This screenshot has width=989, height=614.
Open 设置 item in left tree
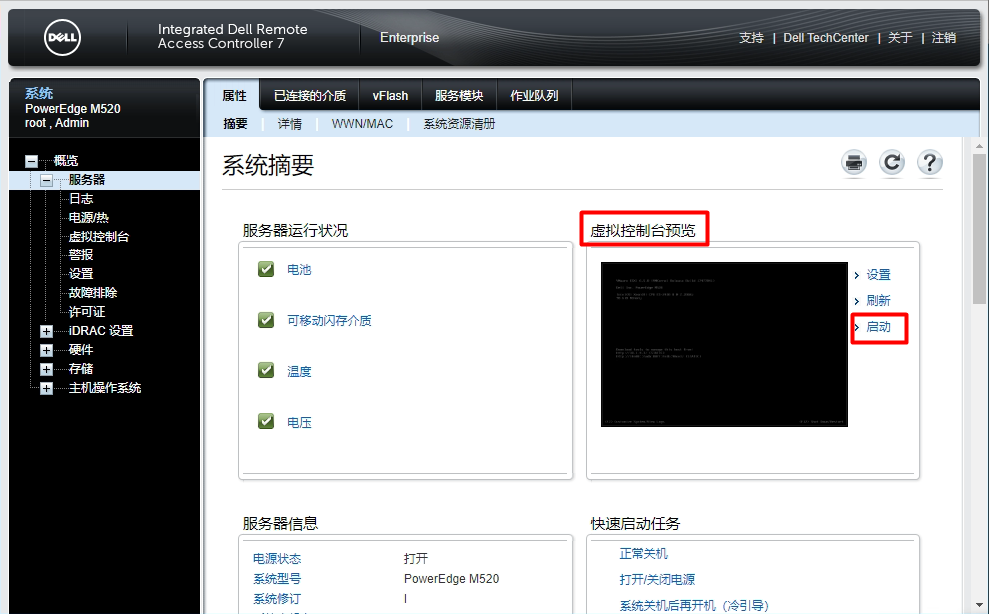pyautogui.click(x=81, y=274)
